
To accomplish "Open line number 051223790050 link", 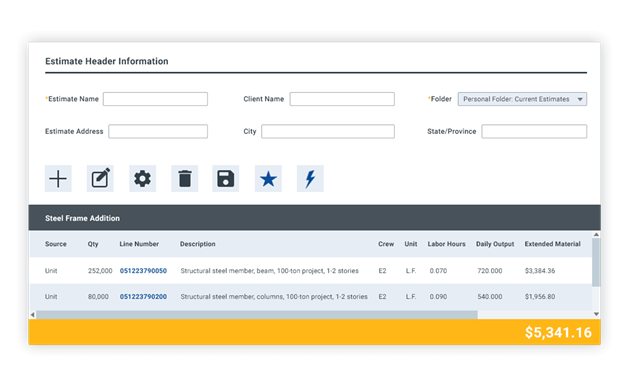I will (143, 271).
